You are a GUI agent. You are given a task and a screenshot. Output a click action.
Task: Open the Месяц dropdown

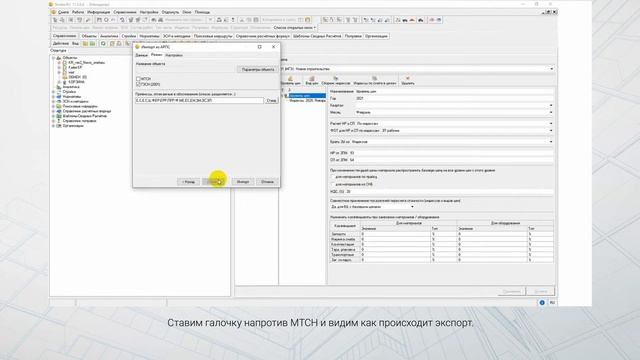(x=551, y=112)
